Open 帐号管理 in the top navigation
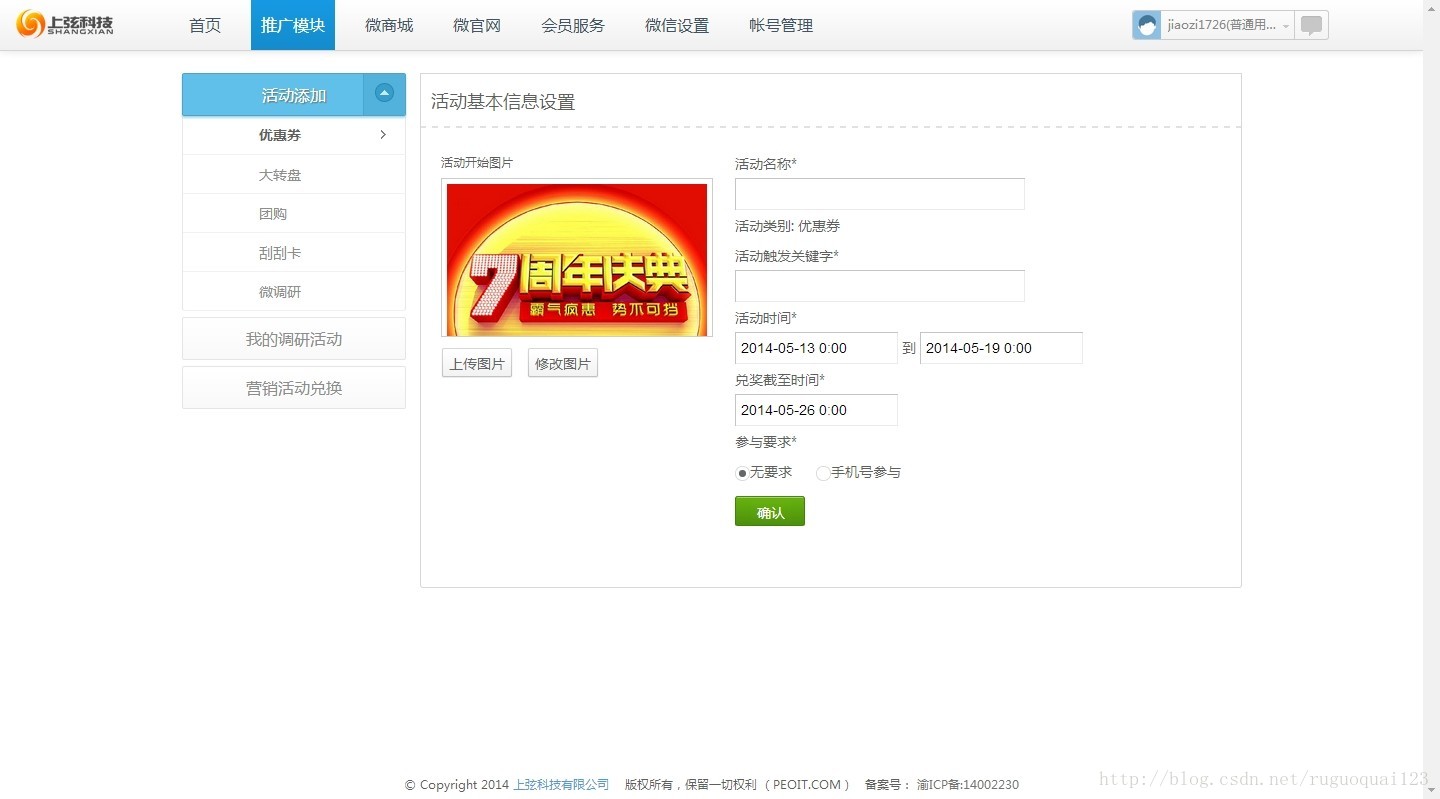This screenshot has width=1440, height=799. tap(781, 25)
